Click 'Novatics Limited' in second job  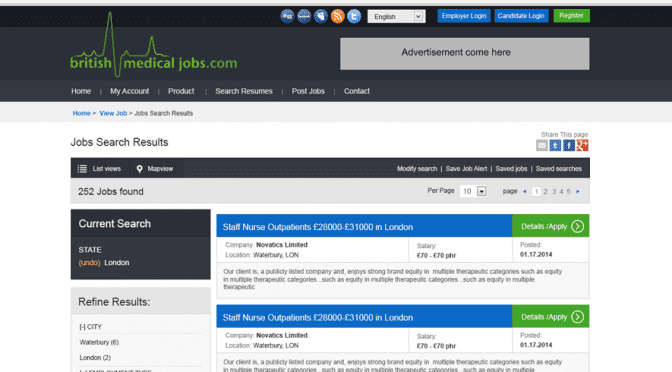tap(282, 335)
